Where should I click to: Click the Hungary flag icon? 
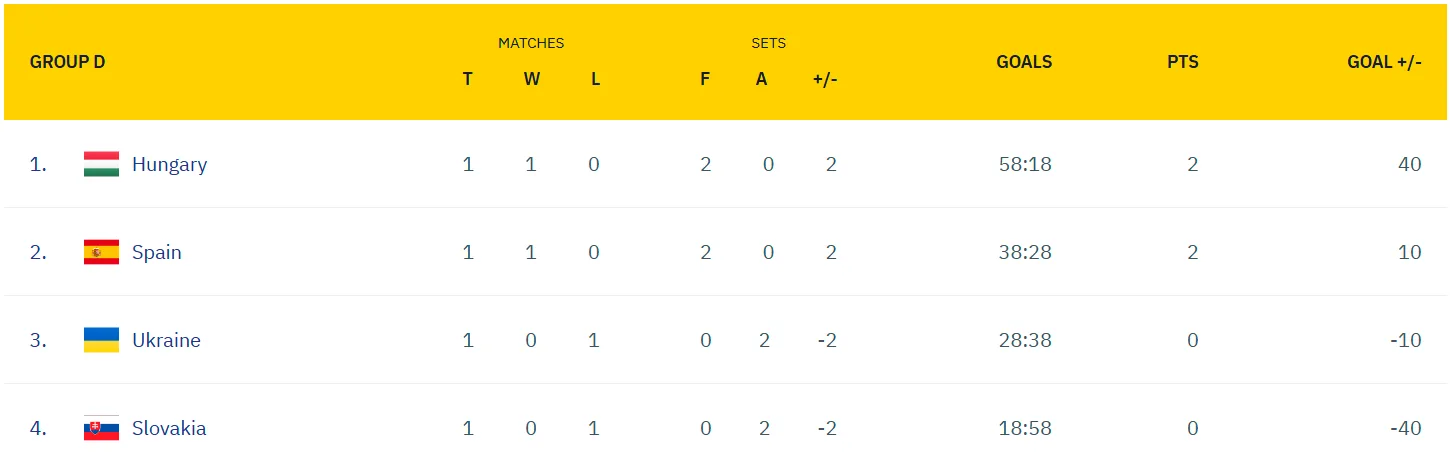click(101, 164)
